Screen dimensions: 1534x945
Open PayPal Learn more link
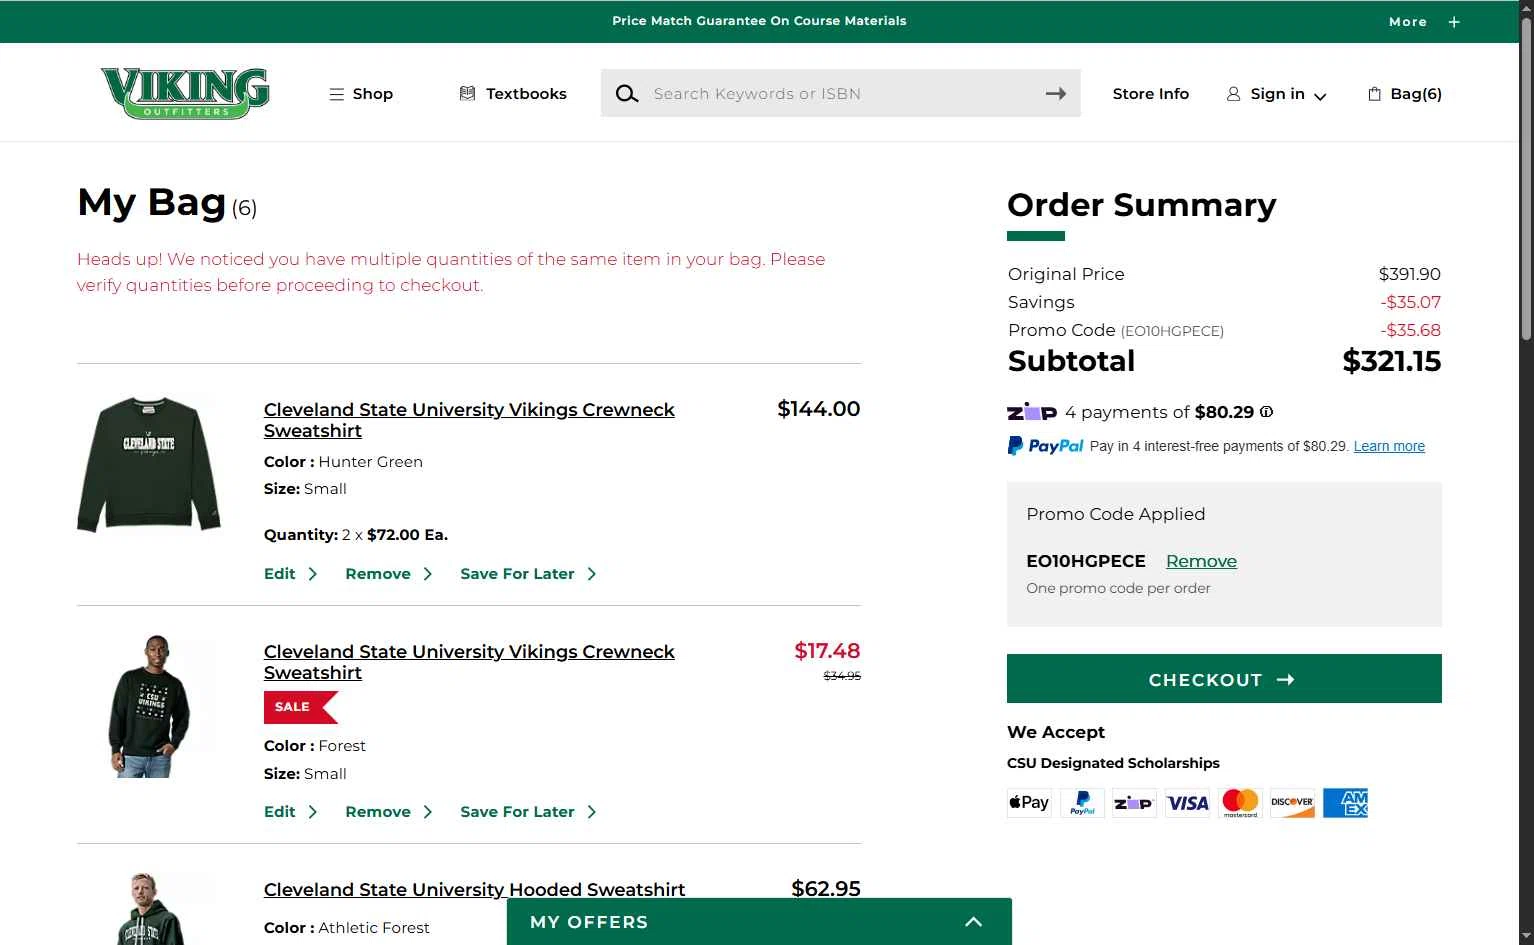[1389, 446]
